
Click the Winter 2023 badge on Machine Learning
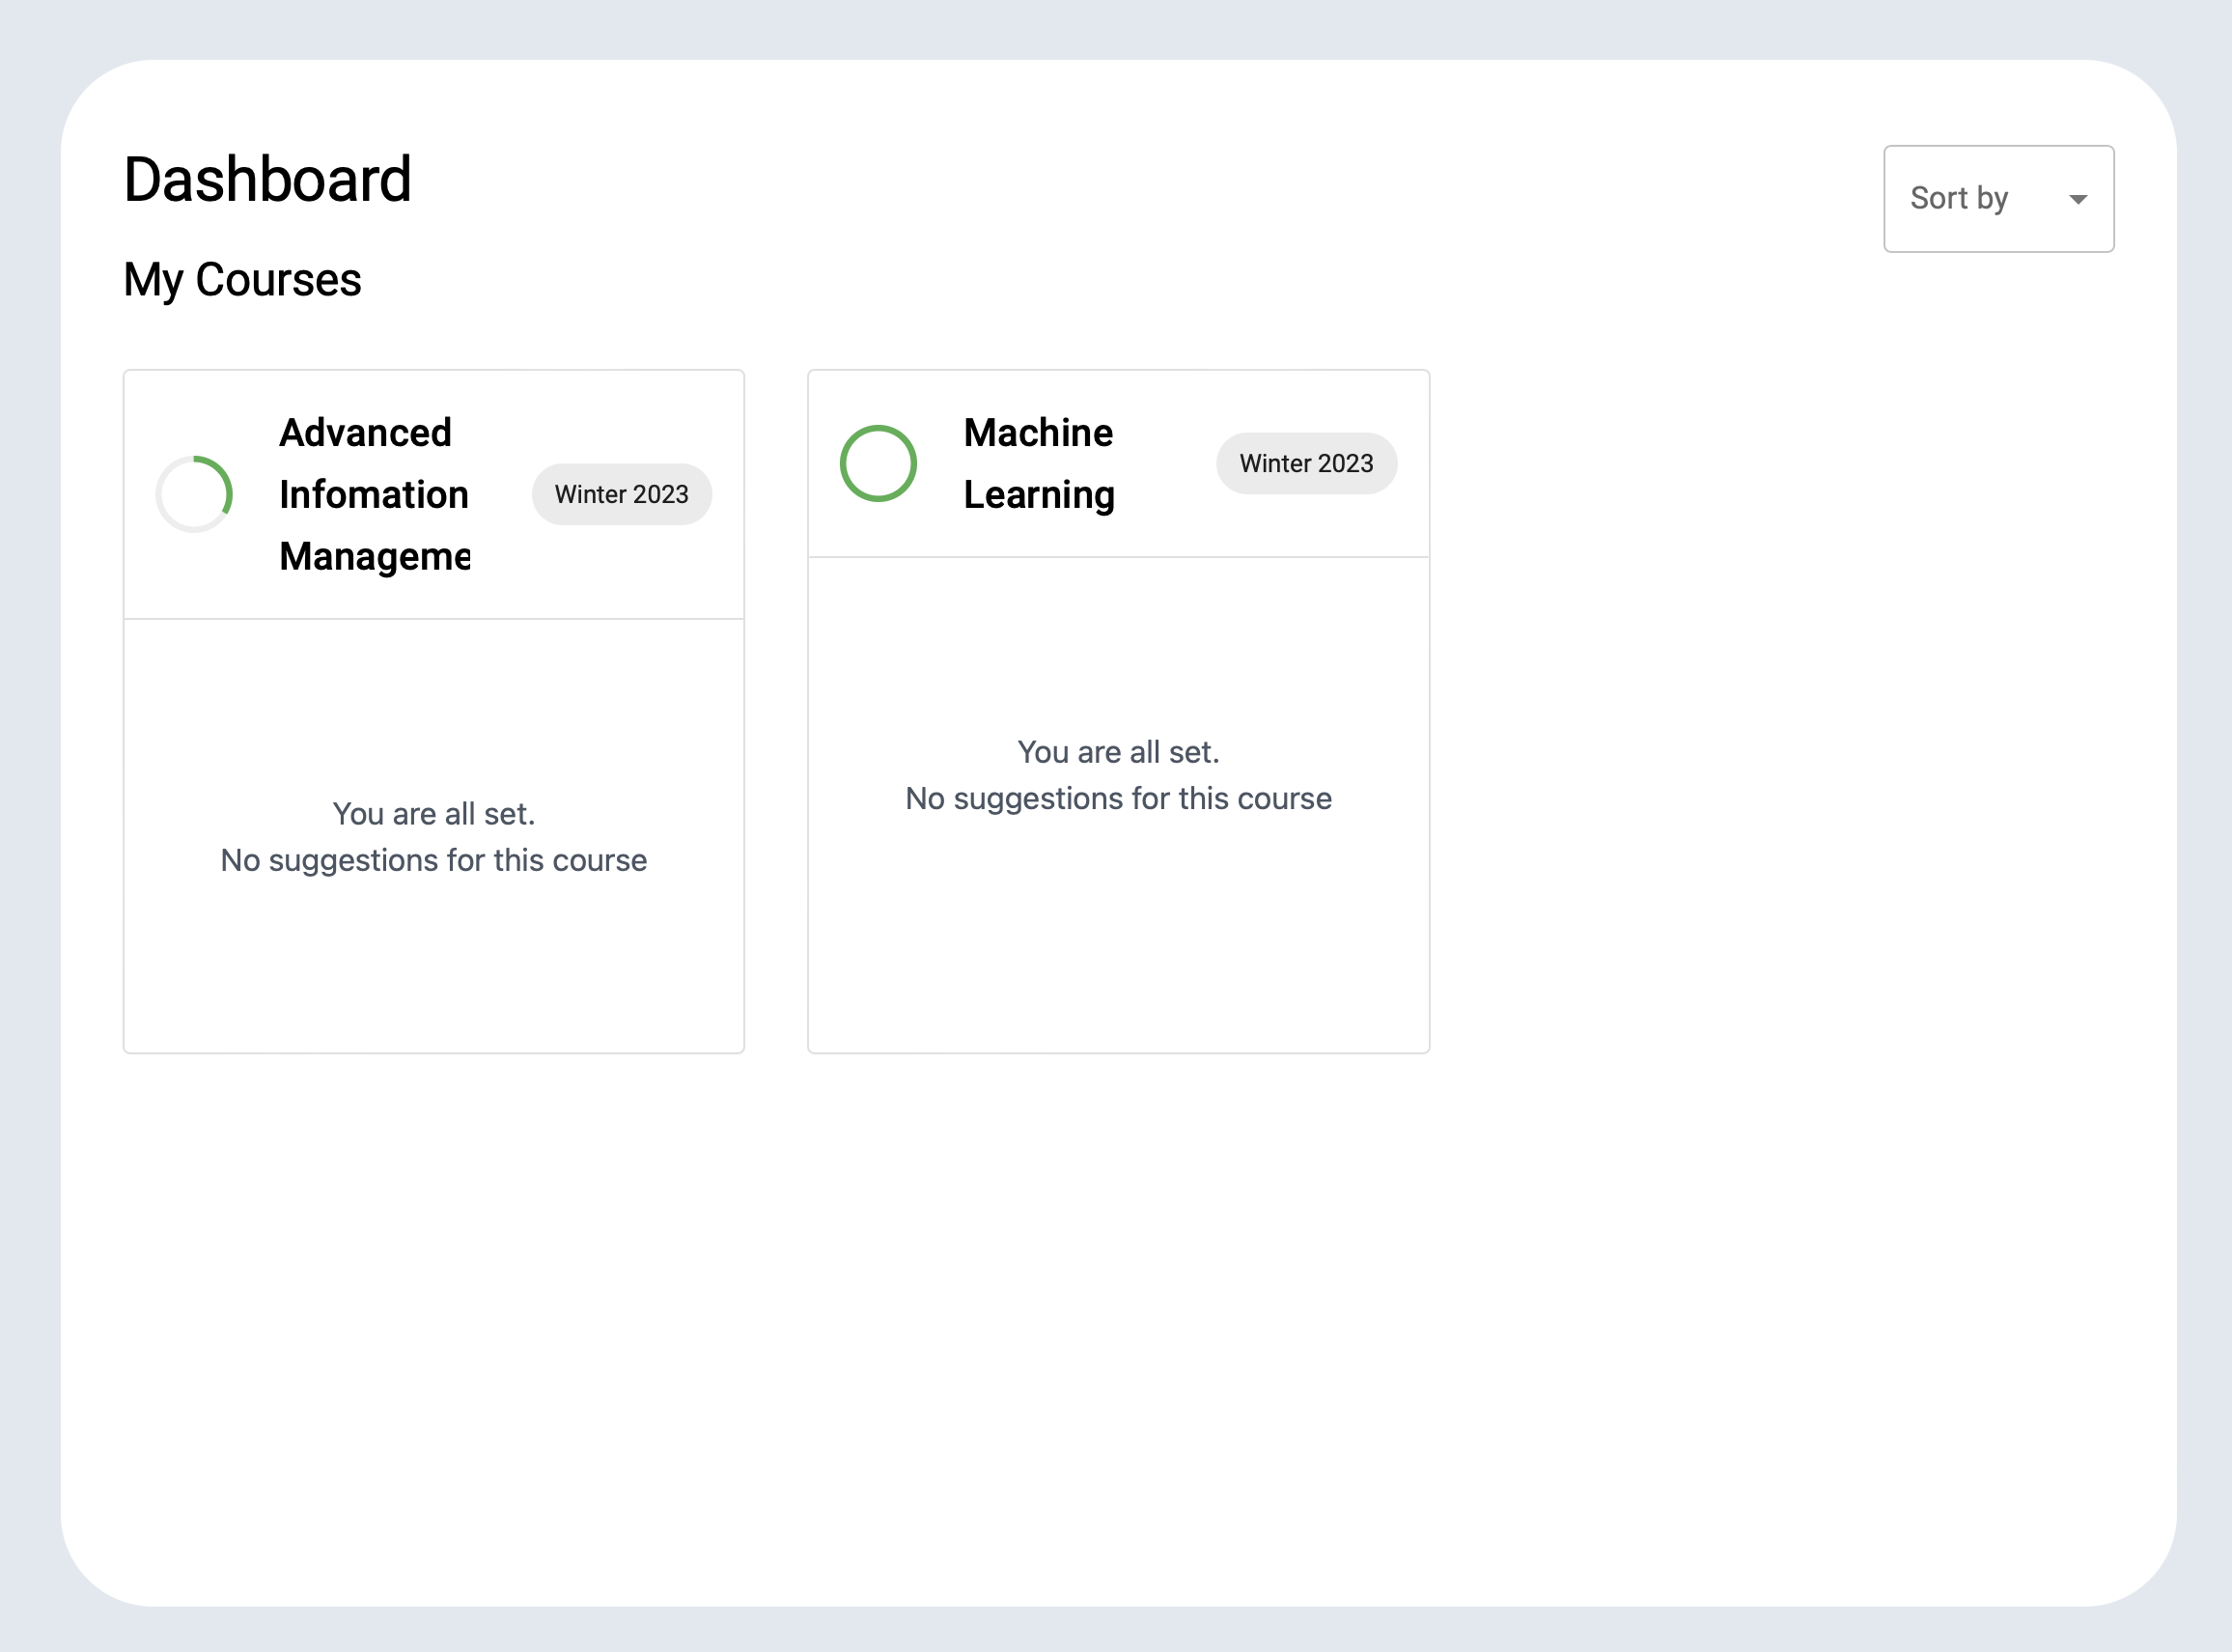(1306, 463)
